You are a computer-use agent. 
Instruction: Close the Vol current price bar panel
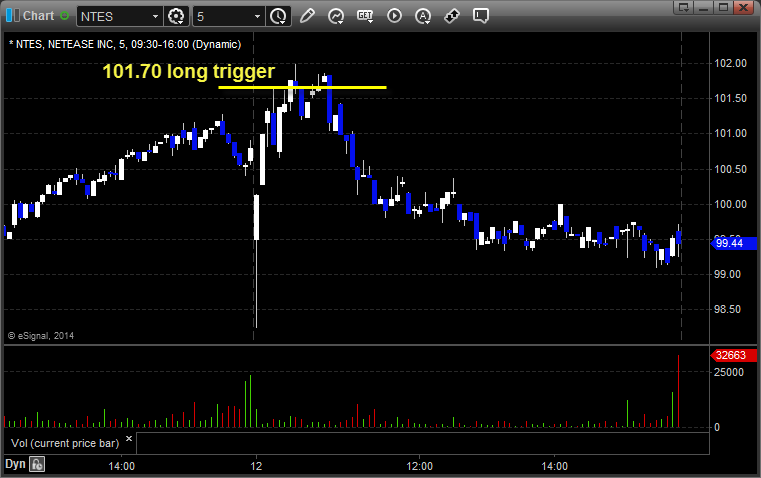click(x=129, y=439)
